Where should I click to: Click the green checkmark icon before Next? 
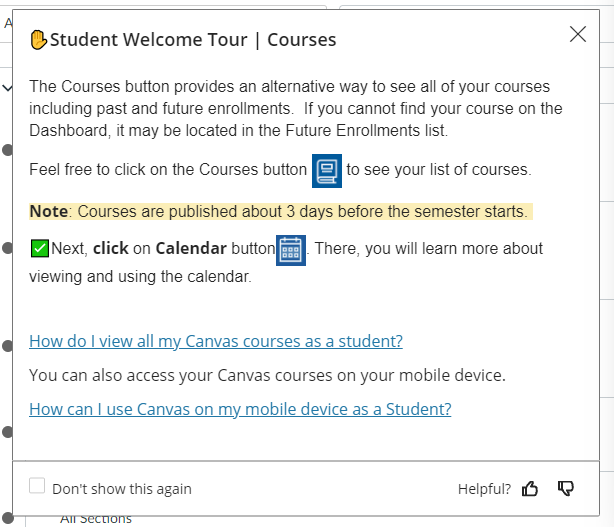point(39,248)
